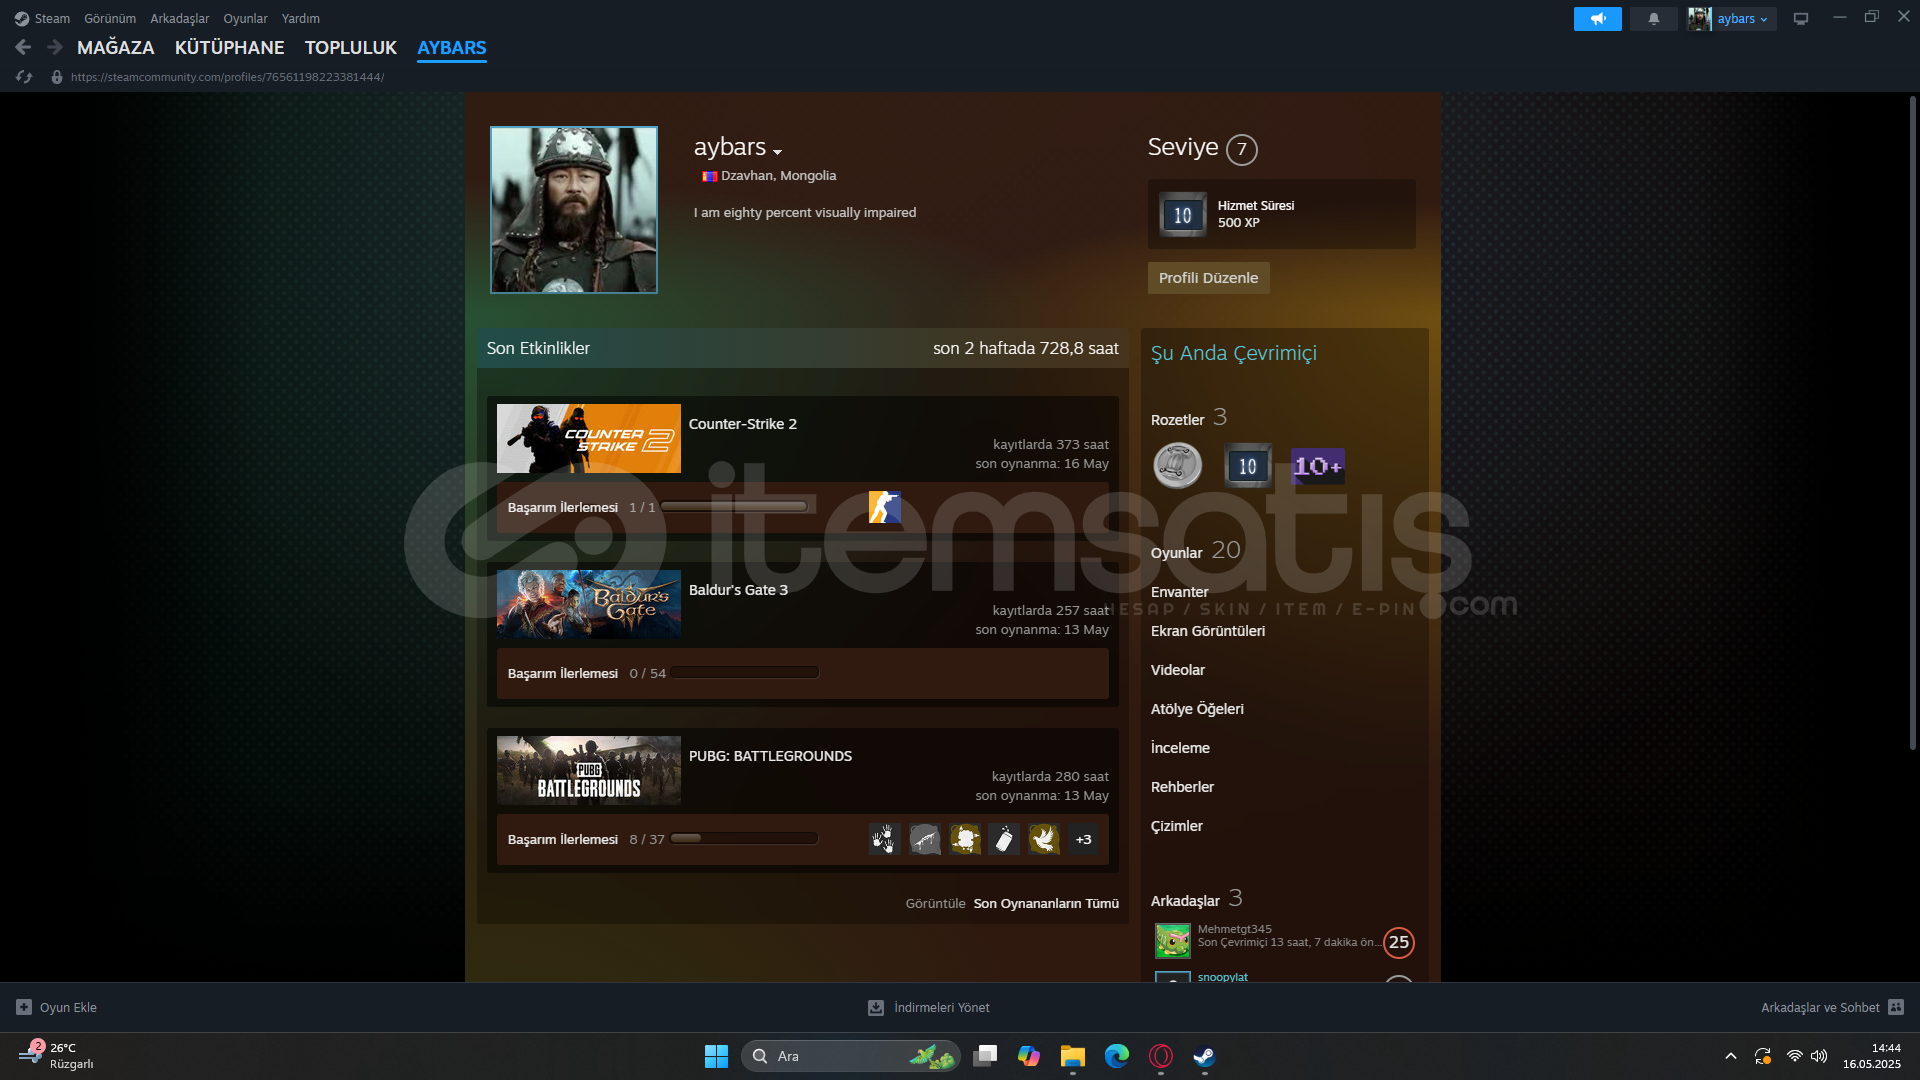Click the Profili Düzenle button
Image resolution: width=1920 pixels, height=1080 pixels.
[1208, 278]
